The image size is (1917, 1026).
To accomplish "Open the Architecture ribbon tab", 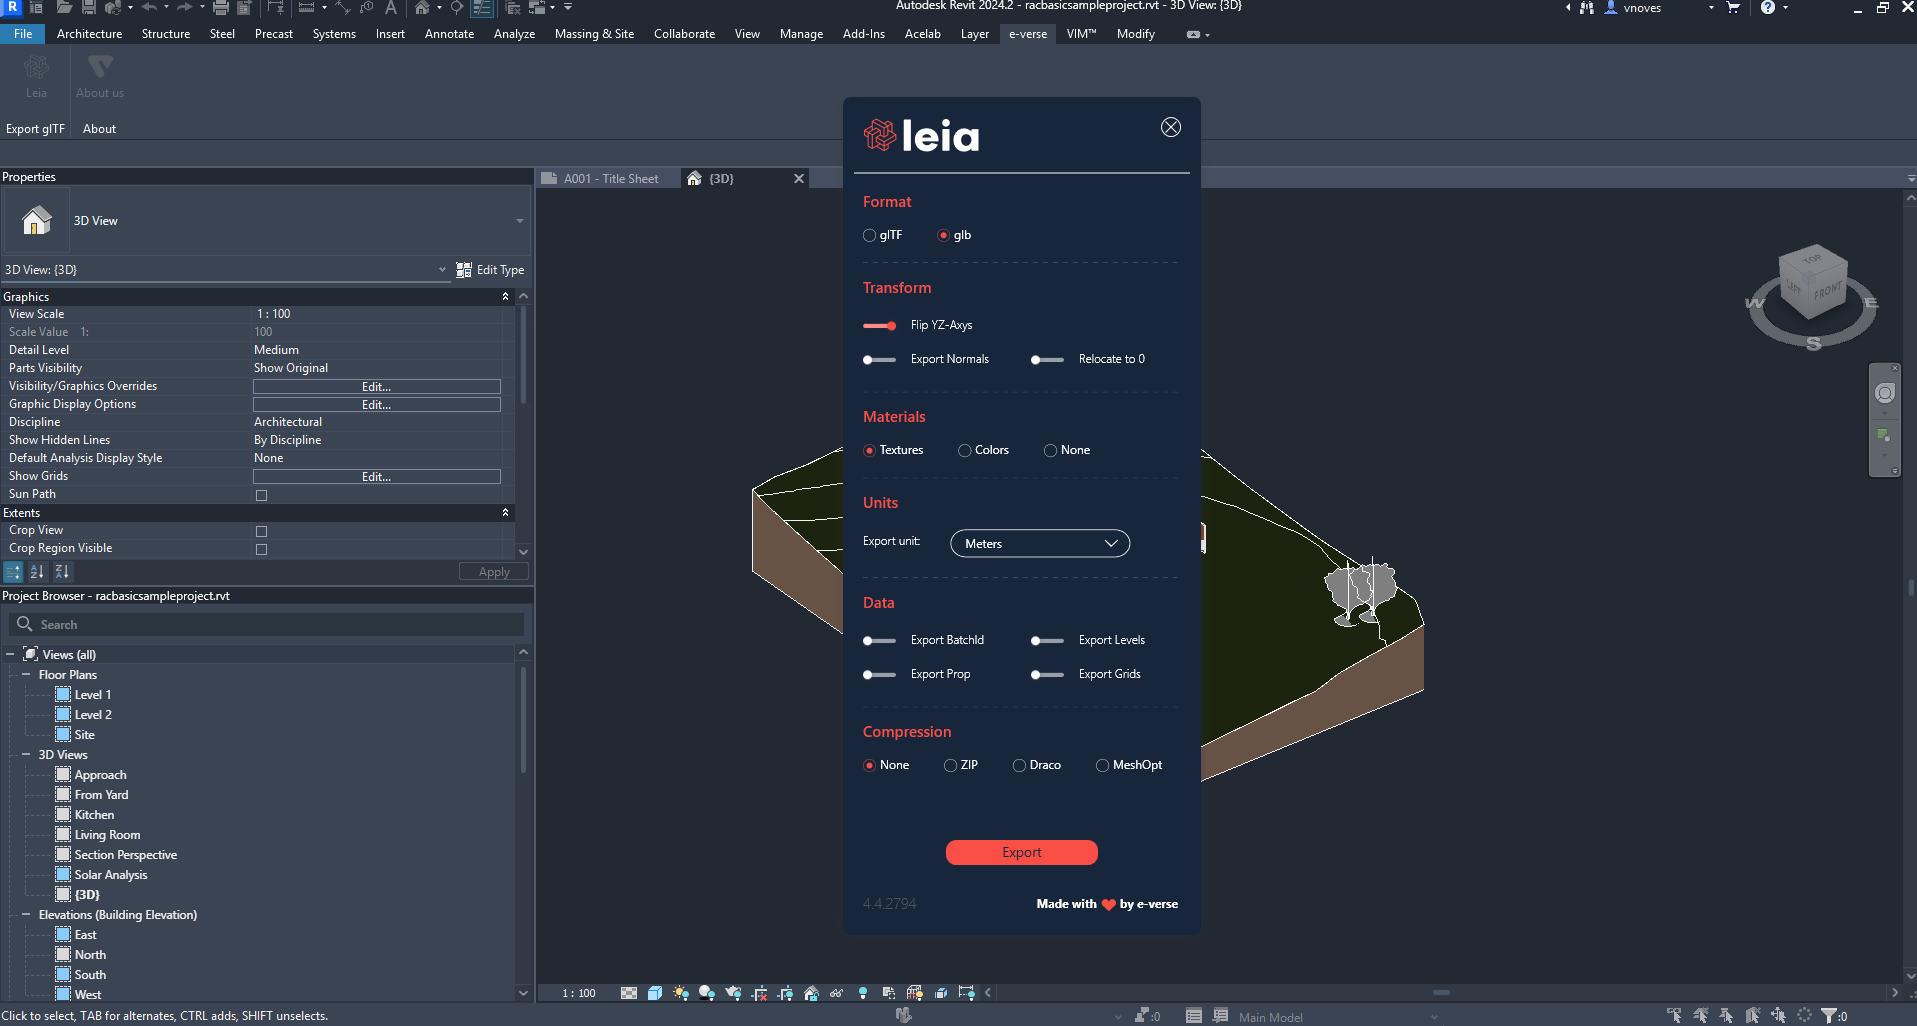I will coord(89,34).
